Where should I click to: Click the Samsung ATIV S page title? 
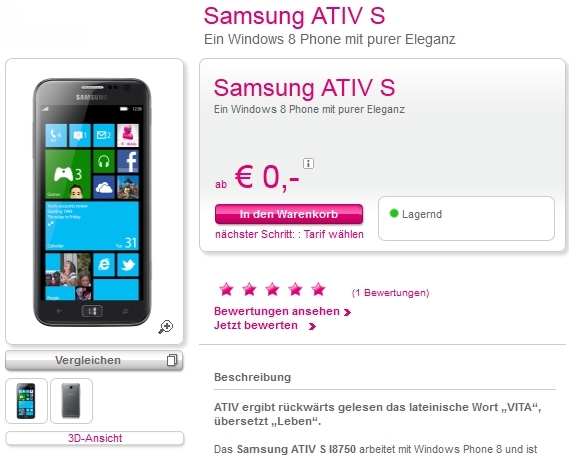[294, 16]
